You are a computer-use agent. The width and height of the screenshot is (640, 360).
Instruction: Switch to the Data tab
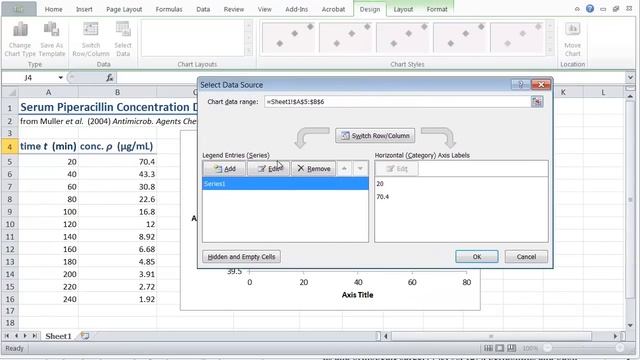(203, 9)
